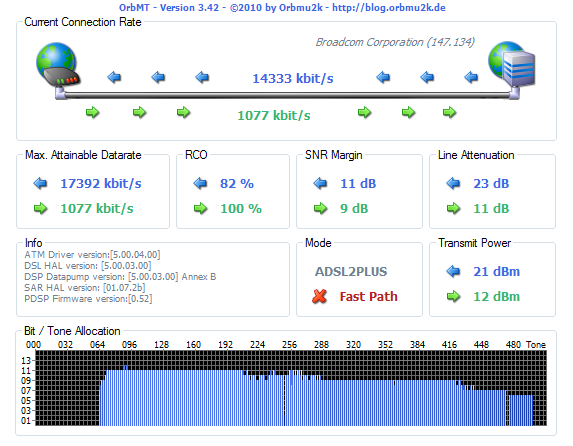Click the blue arrow in SNR Margin
This screenshot has width=573, height=446.
320,183
